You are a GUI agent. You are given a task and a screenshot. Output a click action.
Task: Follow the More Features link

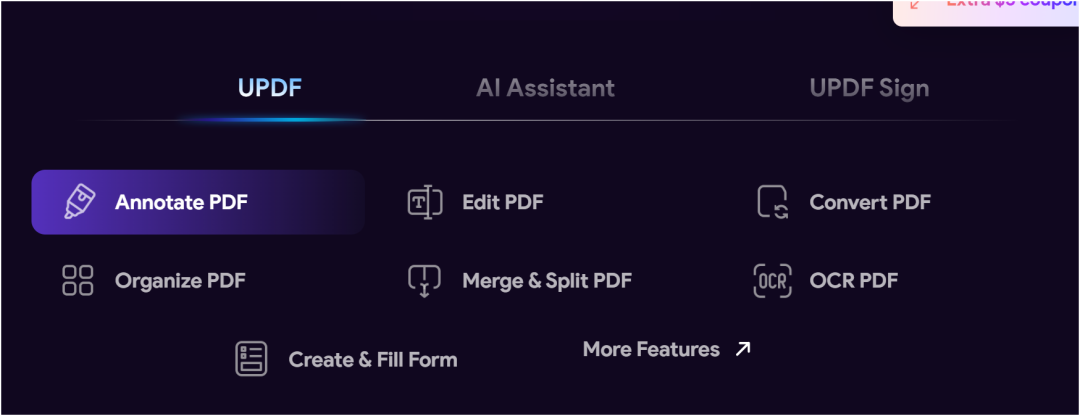tap(667, 349)
